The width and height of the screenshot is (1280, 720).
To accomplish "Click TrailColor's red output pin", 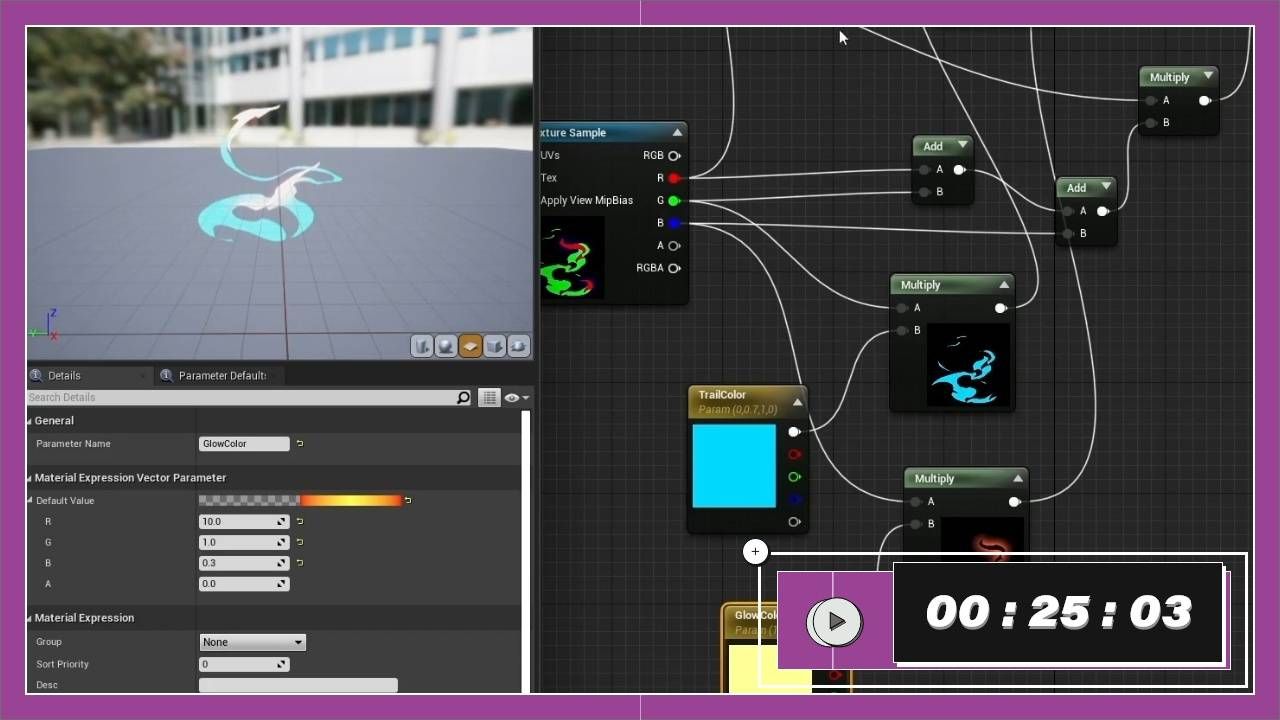I will 794,455.
